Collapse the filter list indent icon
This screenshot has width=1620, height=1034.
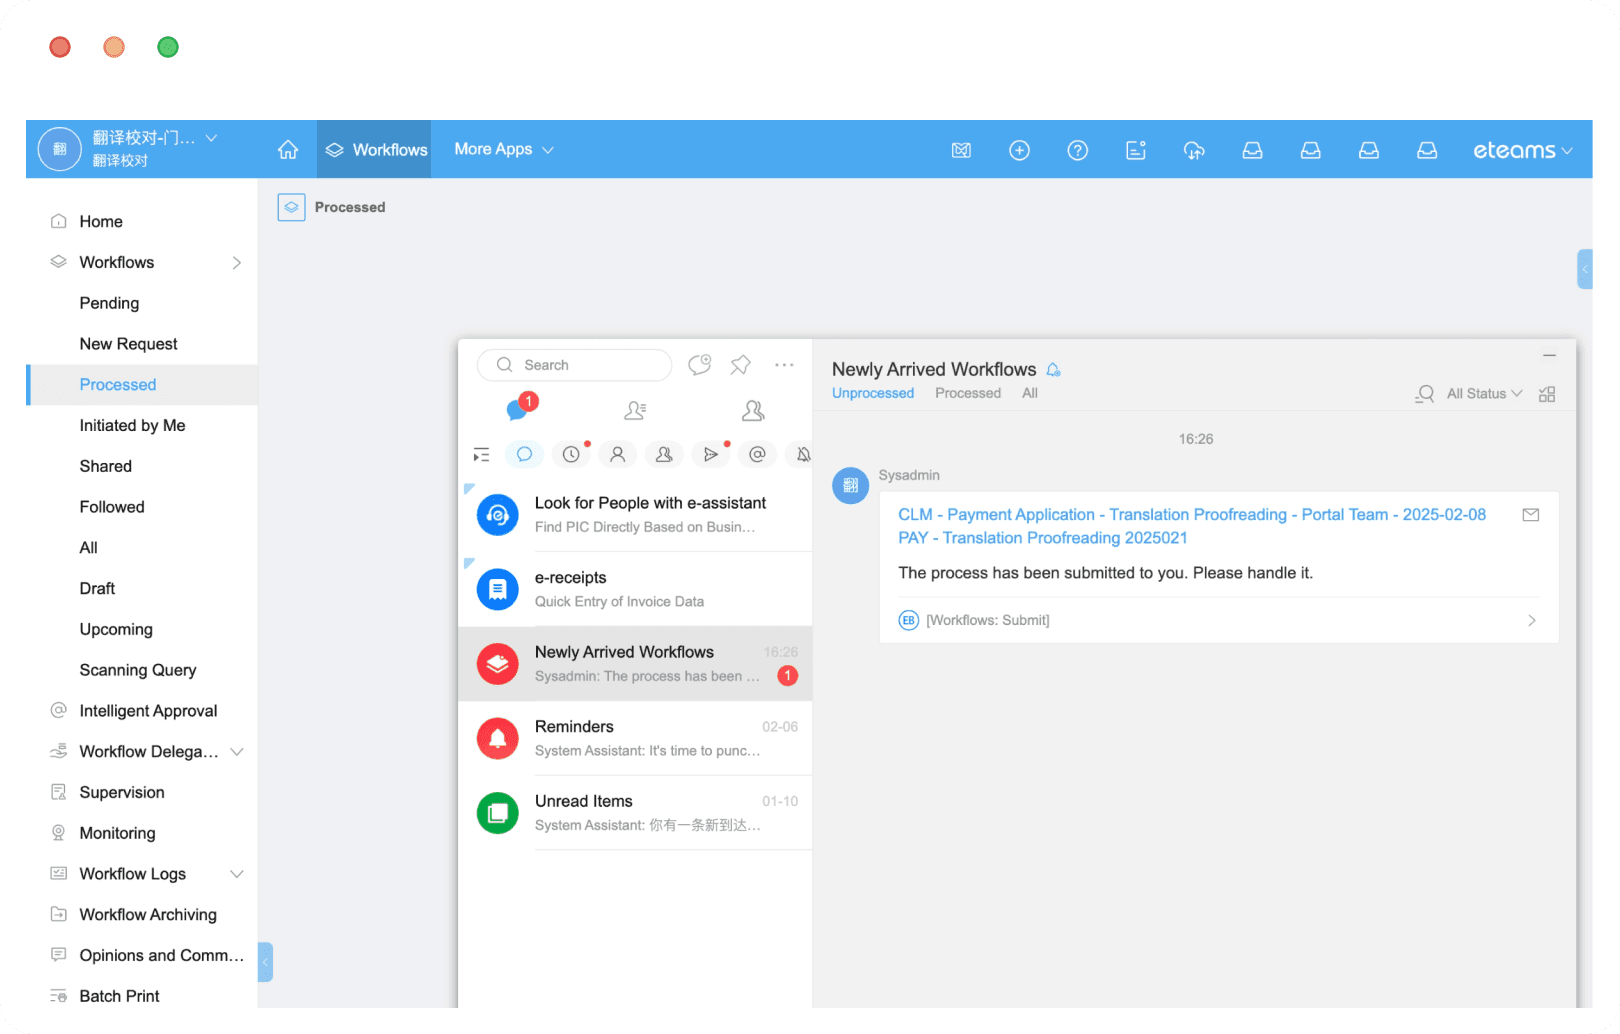pyautogui.click(x=481, y=455)
